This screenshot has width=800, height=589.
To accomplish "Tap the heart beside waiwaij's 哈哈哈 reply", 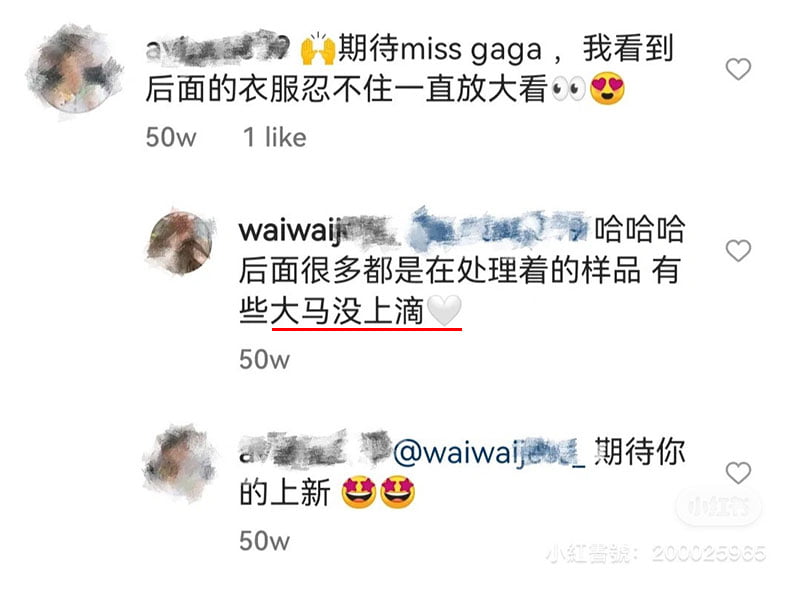I will pos(738,251).
